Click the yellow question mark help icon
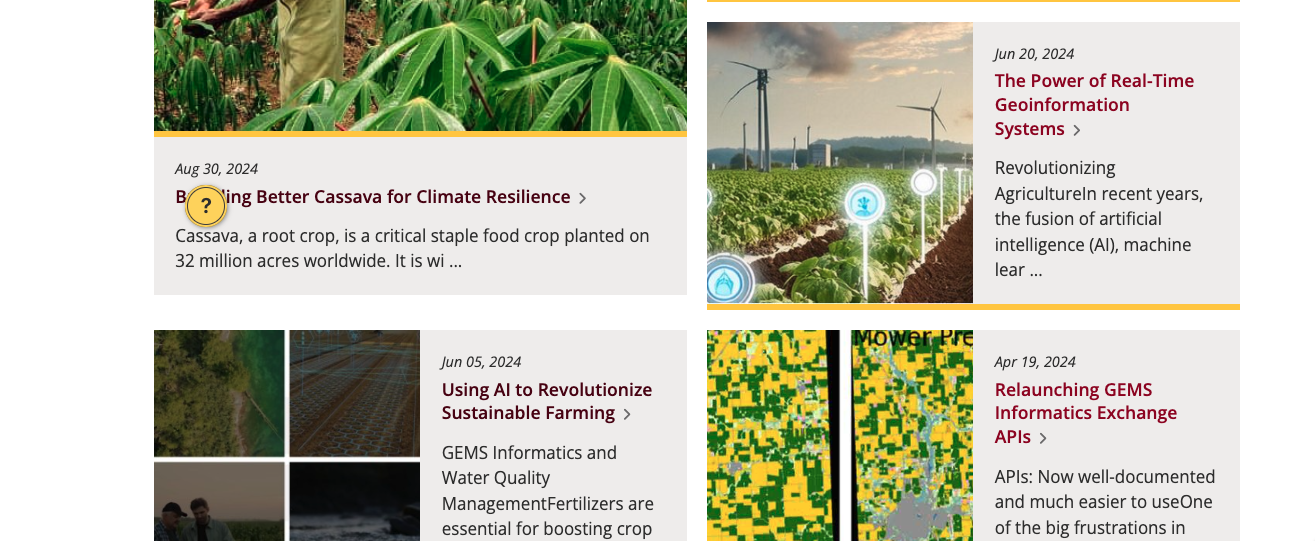1315x541 pixels. (206, 206)
